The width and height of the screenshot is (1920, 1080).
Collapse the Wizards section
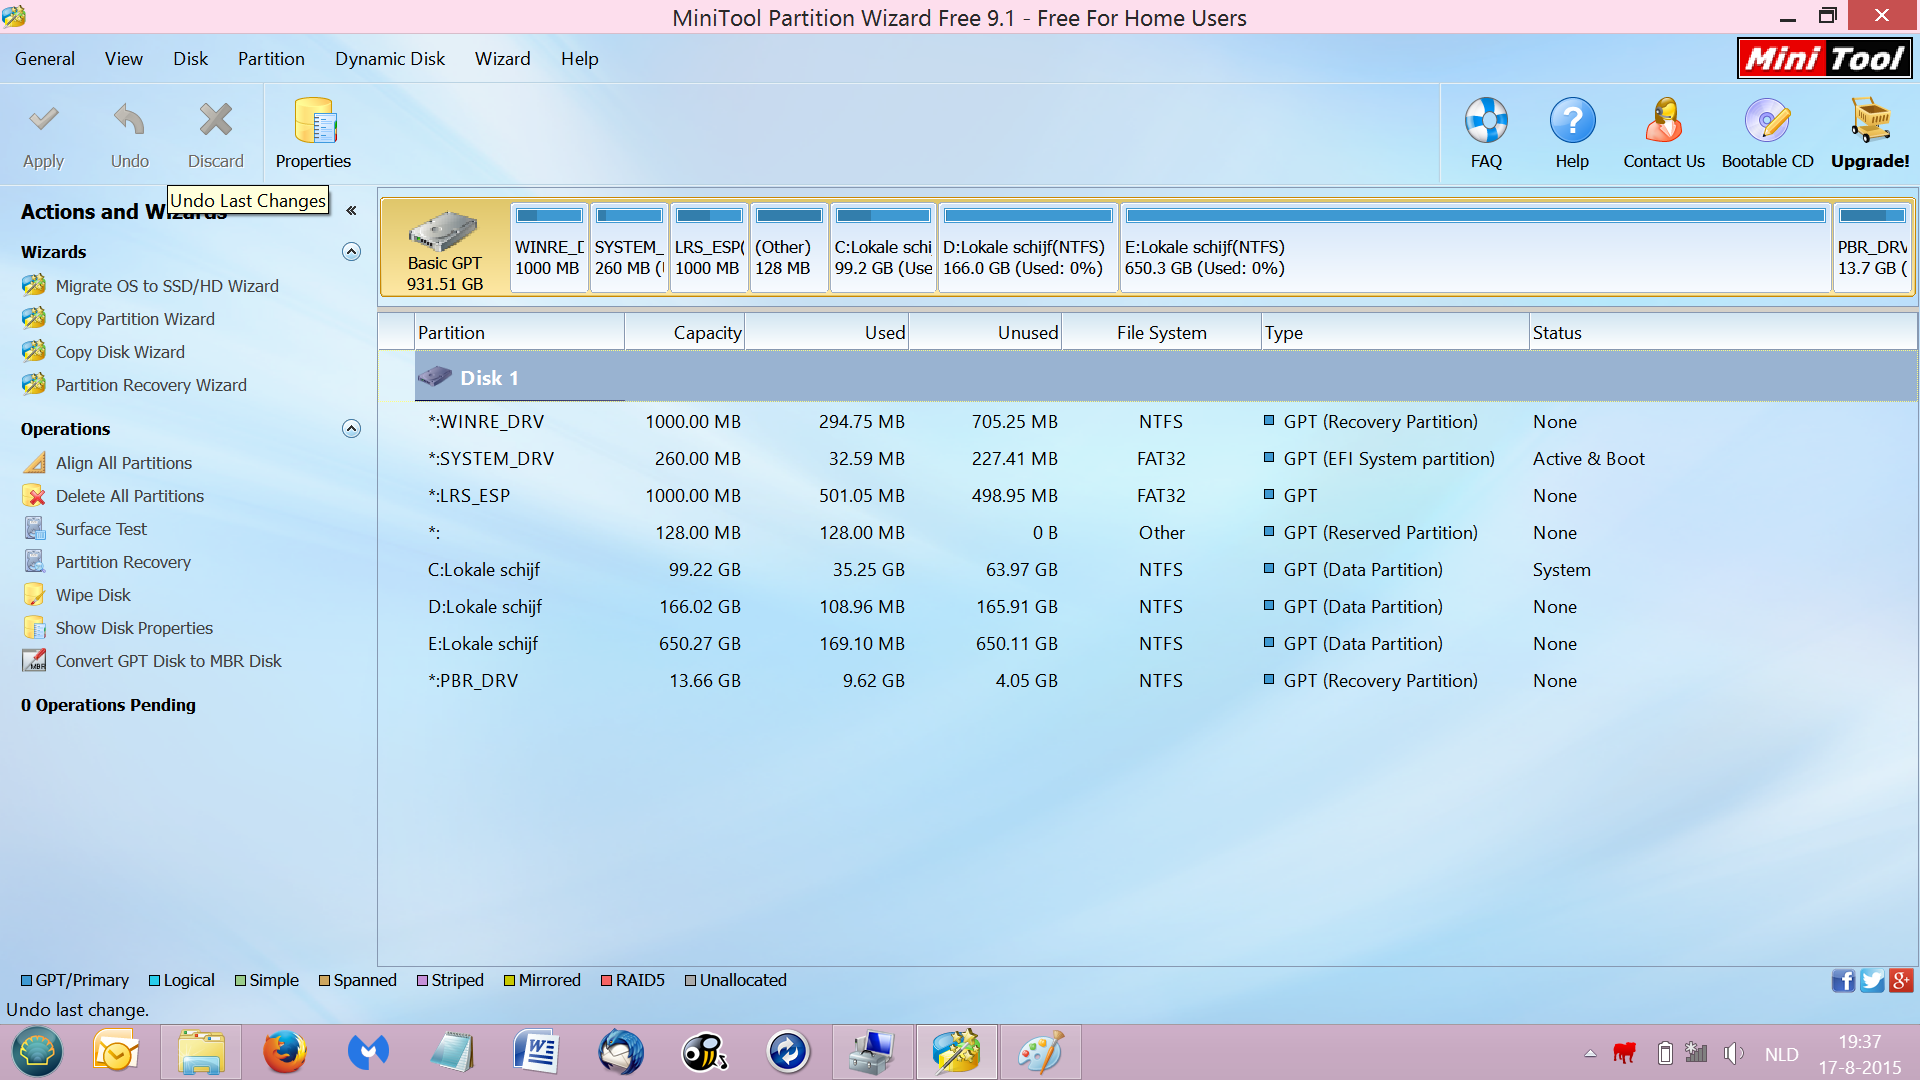tap(351, 252)
